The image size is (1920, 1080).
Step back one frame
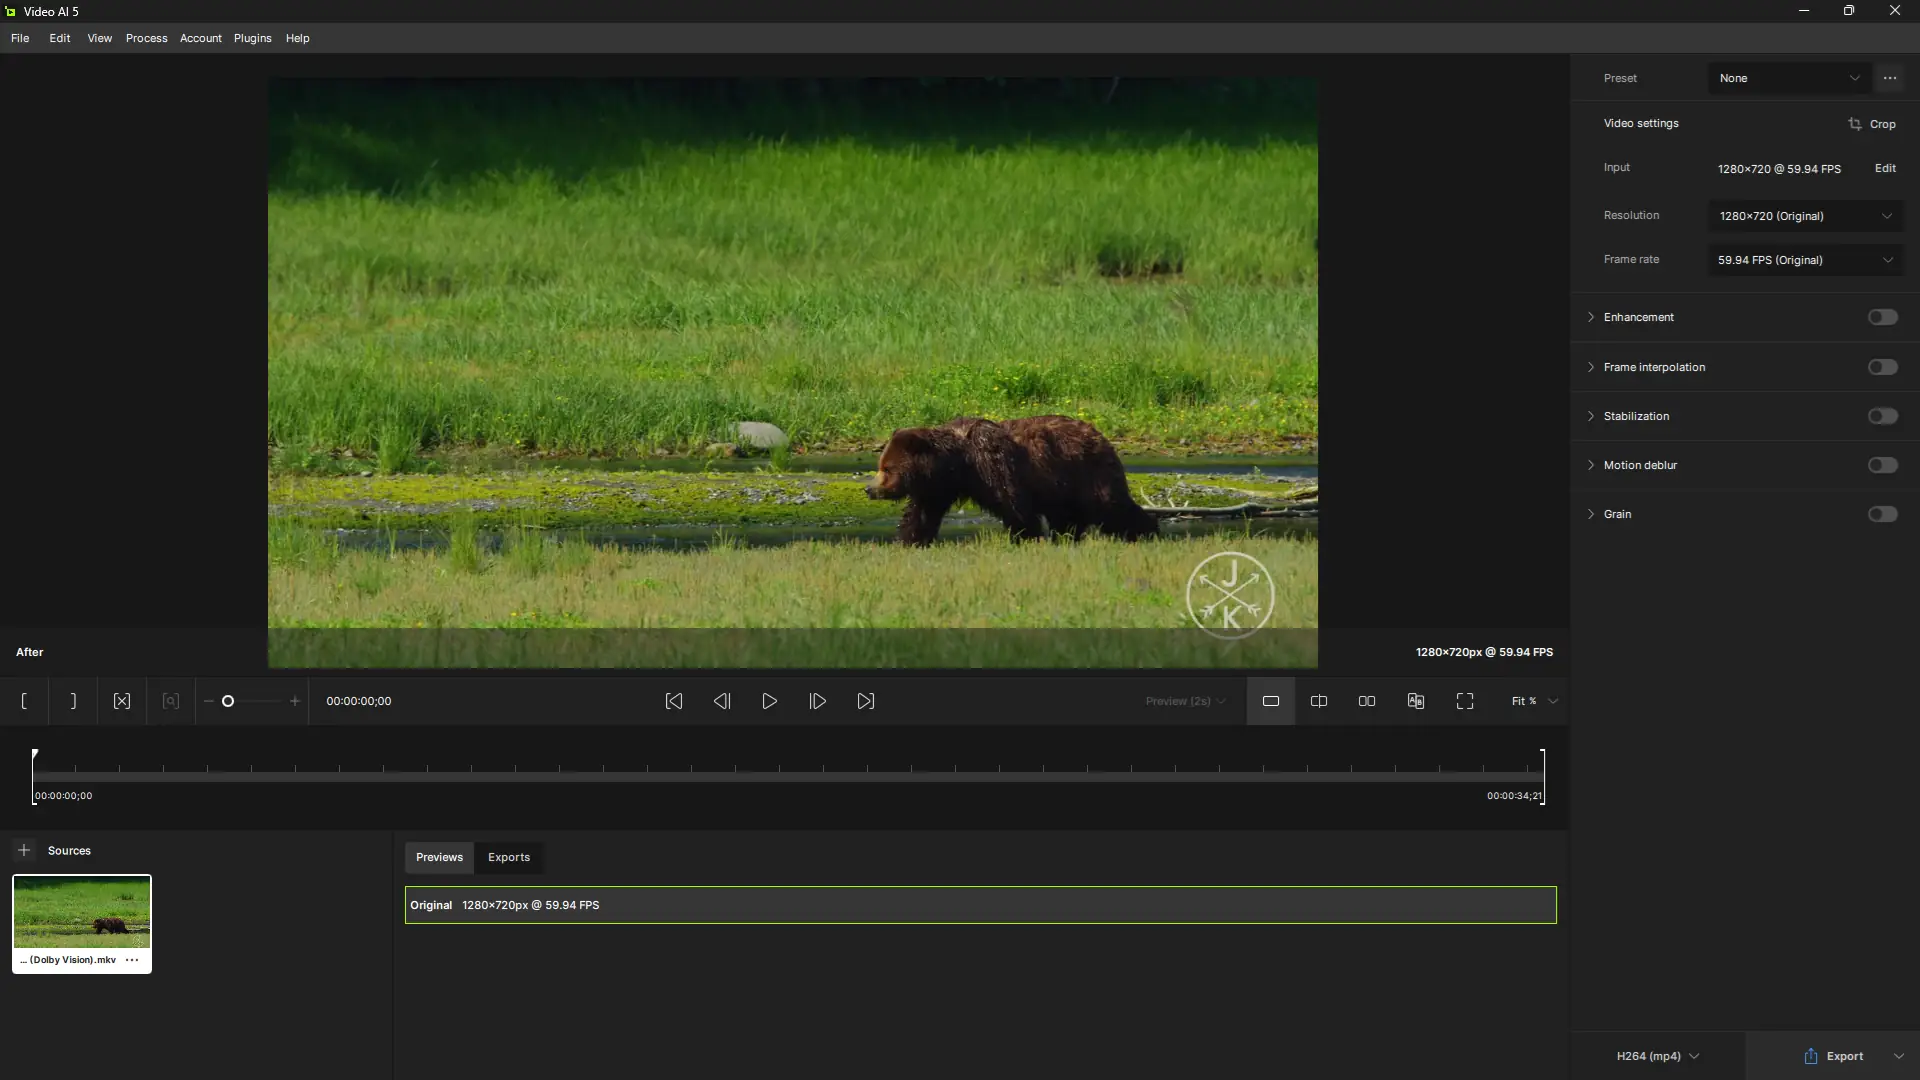pos(722,701)
